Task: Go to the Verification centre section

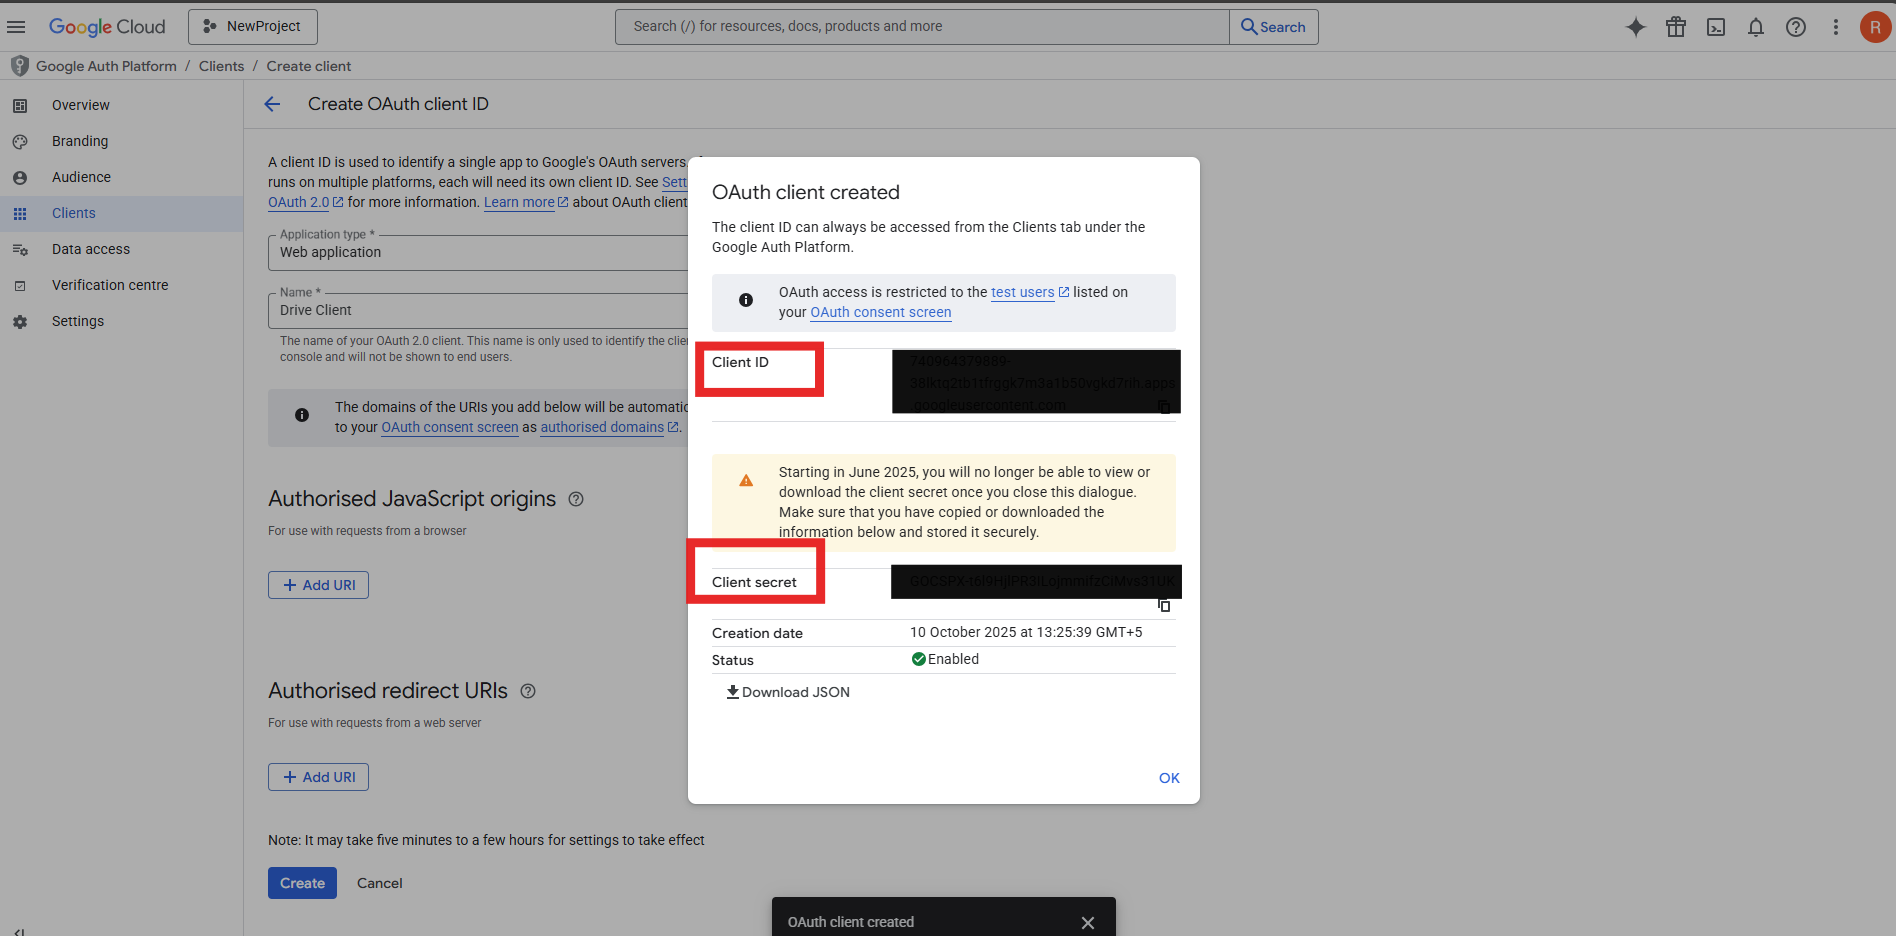Action: (110, 285)
